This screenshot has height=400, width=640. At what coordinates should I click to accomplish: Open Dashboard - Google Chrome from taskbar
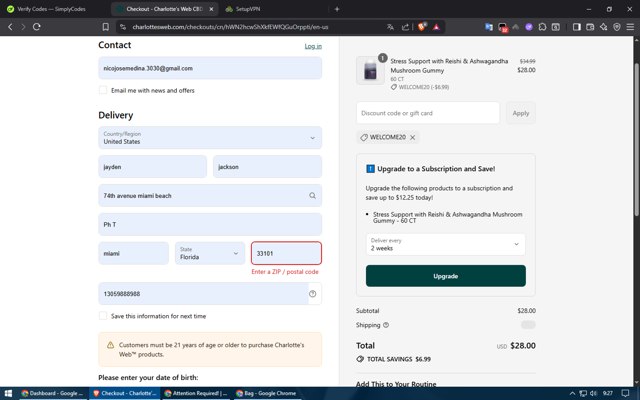pos(52,393)
